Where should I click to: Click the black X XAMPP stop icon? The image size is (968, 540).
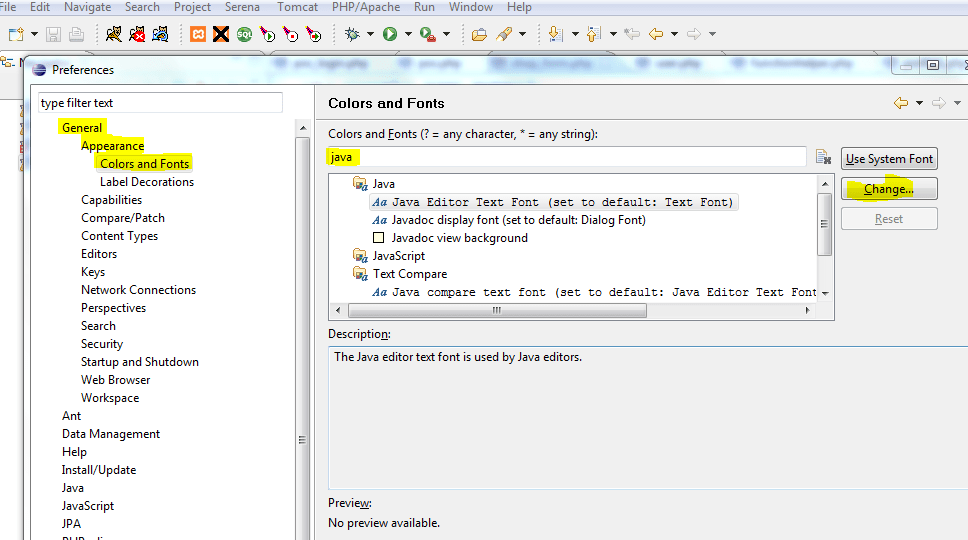[x=221, y=34]
